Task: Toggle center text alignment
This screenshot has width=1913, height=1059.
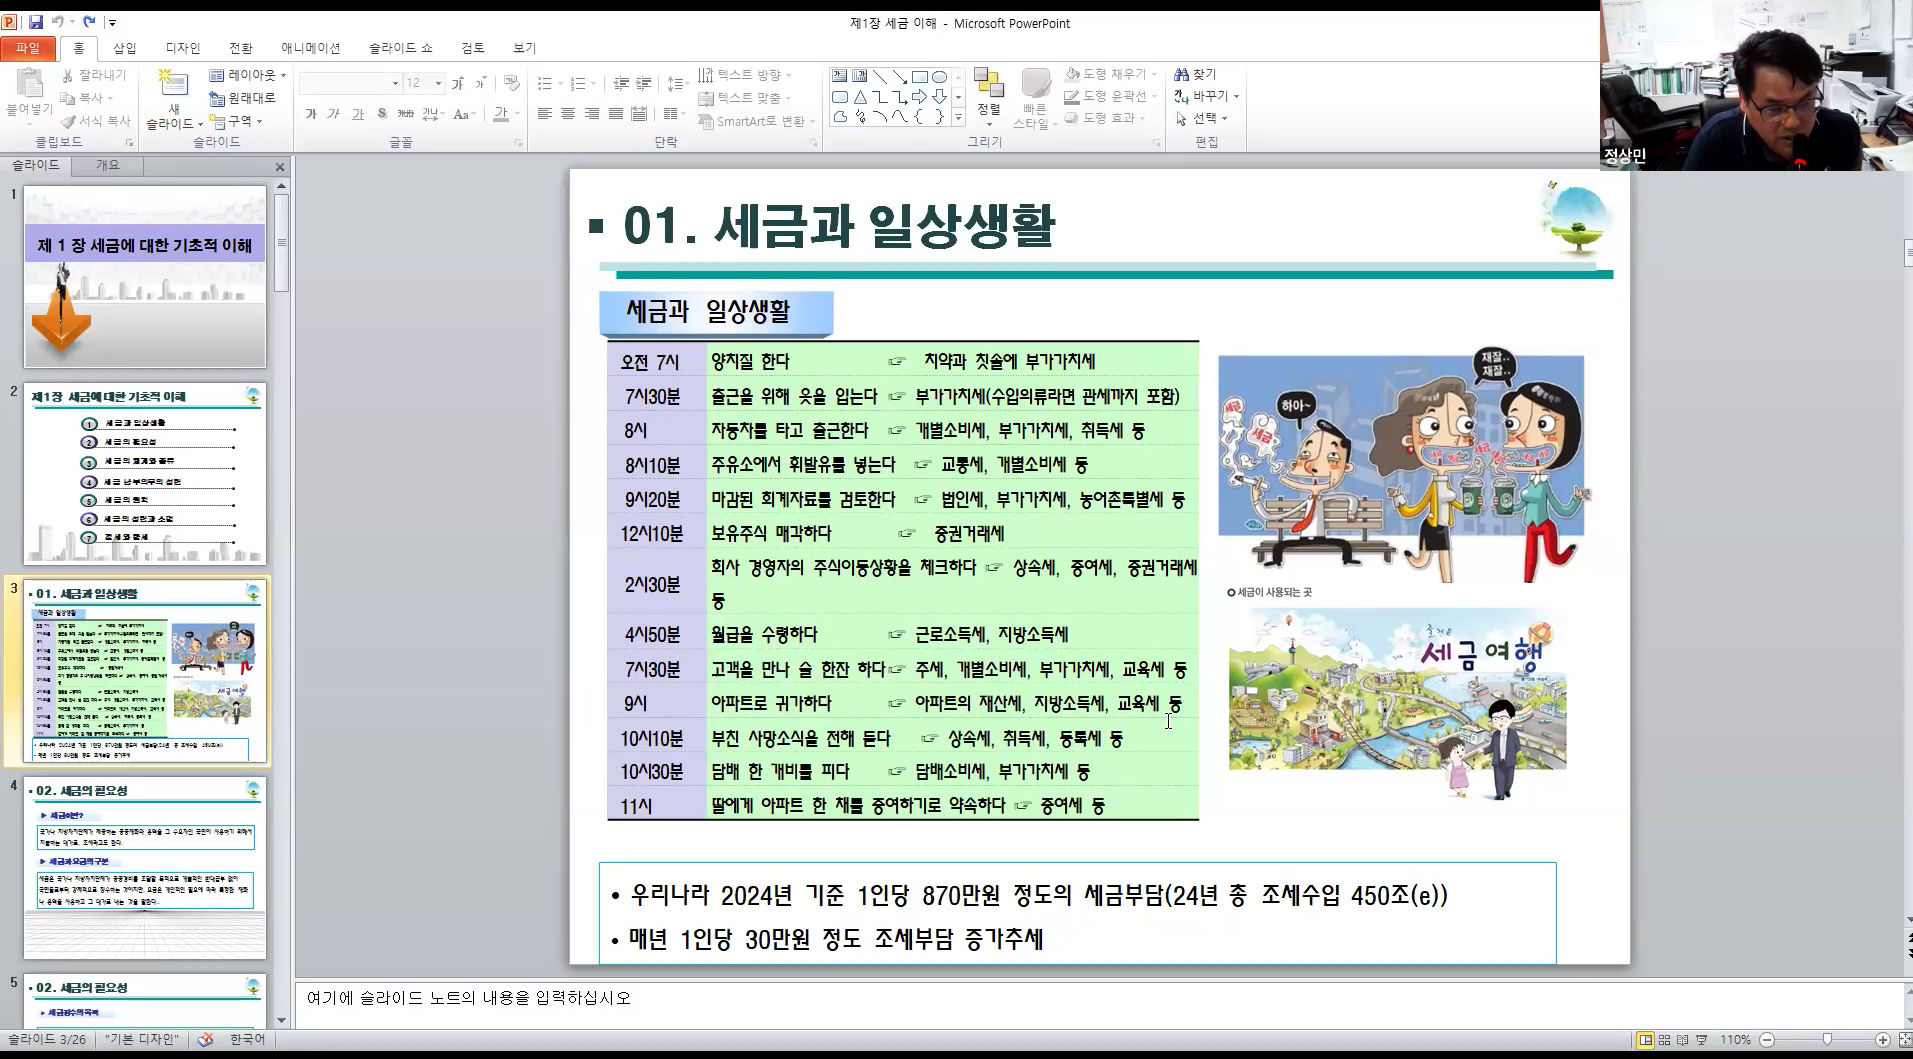Action: [x=568, y=114]
